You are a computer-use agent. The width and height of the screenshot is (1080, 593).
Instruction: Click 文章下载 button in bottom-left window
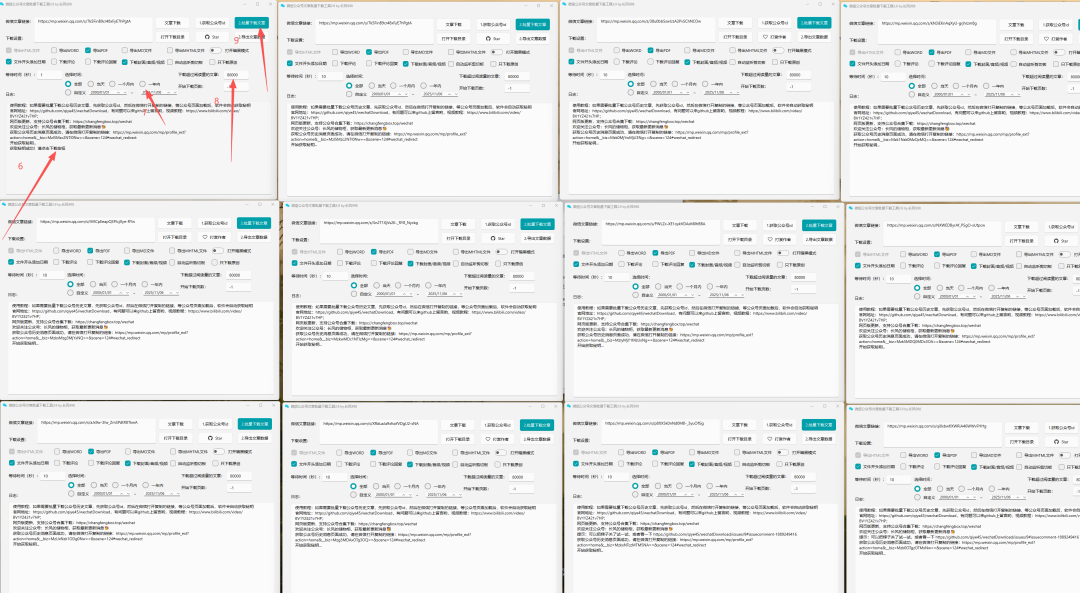tap(176, 424)
